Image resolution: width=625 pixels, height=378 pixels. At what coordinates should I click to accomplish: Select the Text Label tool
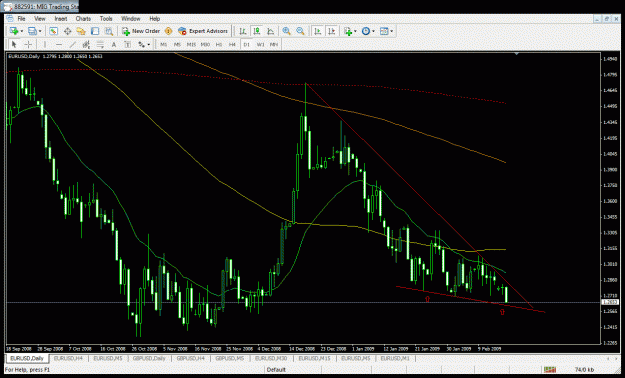(128, 44)
